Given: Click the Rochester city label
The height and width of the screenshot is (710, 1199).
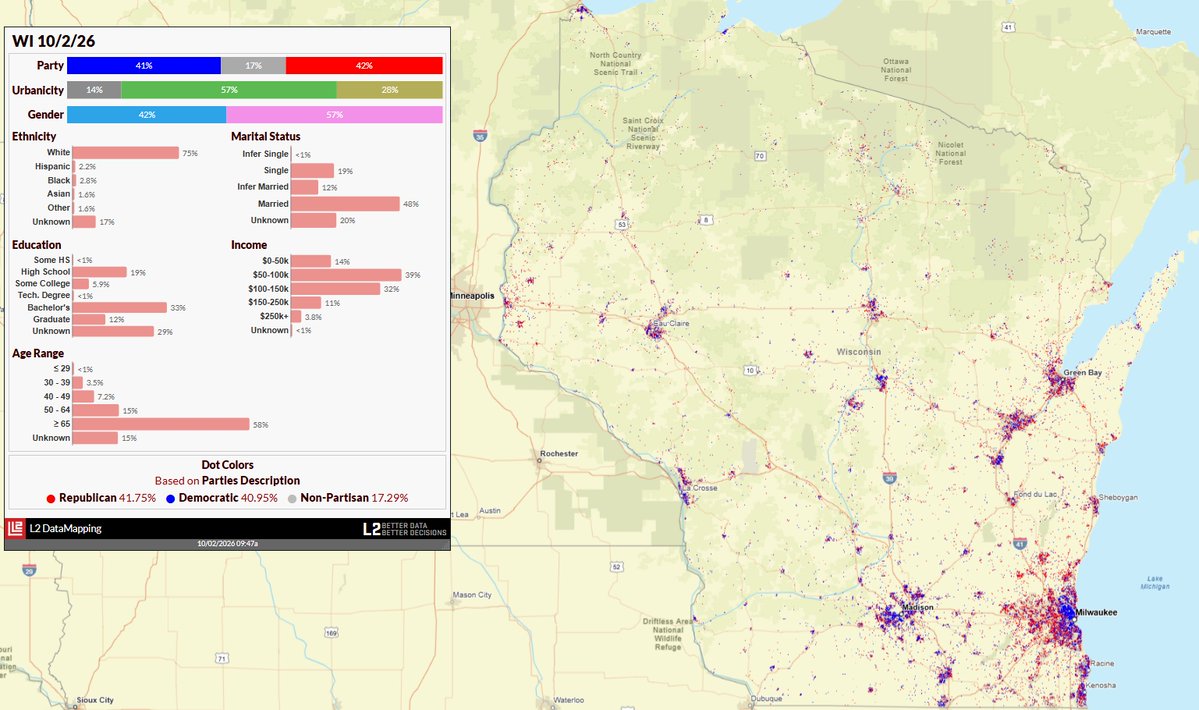Looking at the screenshot, I should 559,454.
